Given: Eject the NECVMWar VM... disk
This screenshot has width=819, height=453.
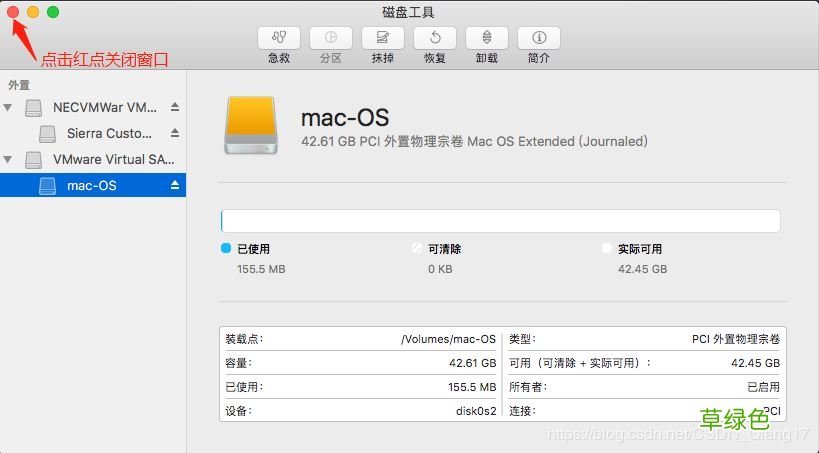Looking at the screenshot, I should click(x=175, y=107).
